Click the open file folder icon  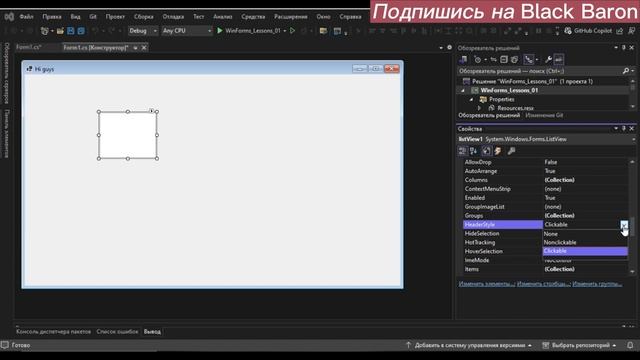[x=60, y=31]
